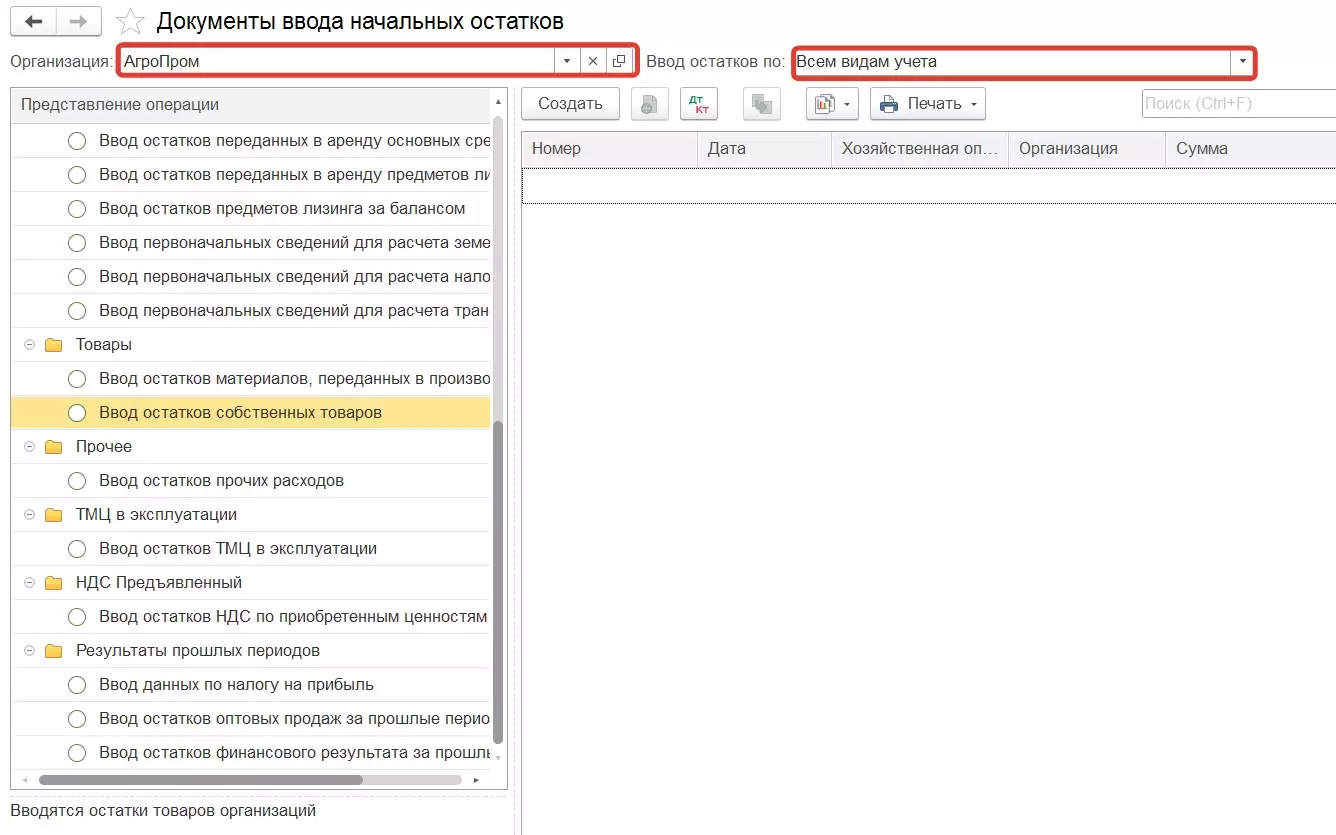Open the Организация dropdown arrow

coord(567,62)
